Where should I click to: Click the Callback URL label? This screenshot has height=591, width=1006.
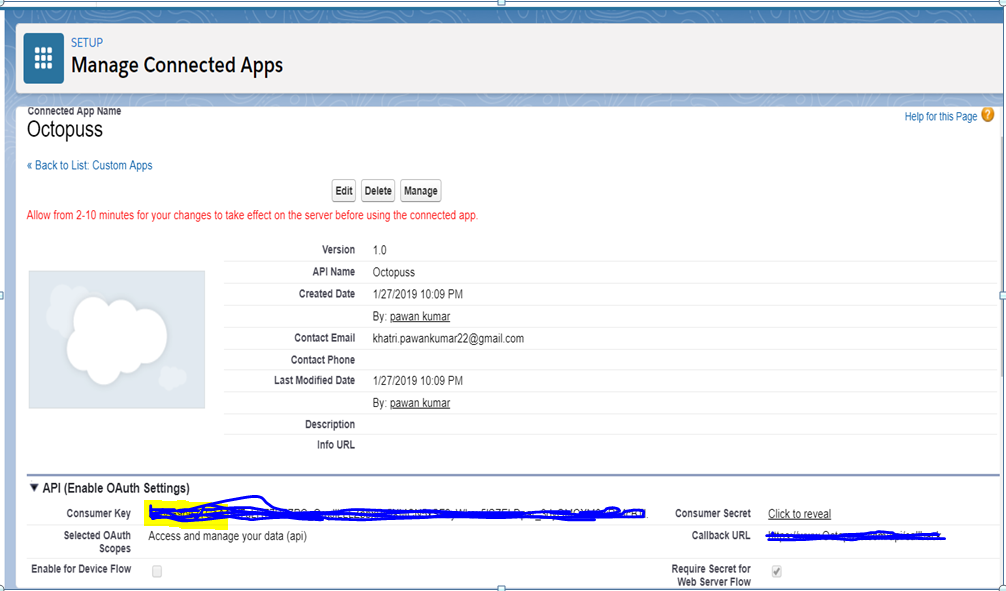point(720,535)
